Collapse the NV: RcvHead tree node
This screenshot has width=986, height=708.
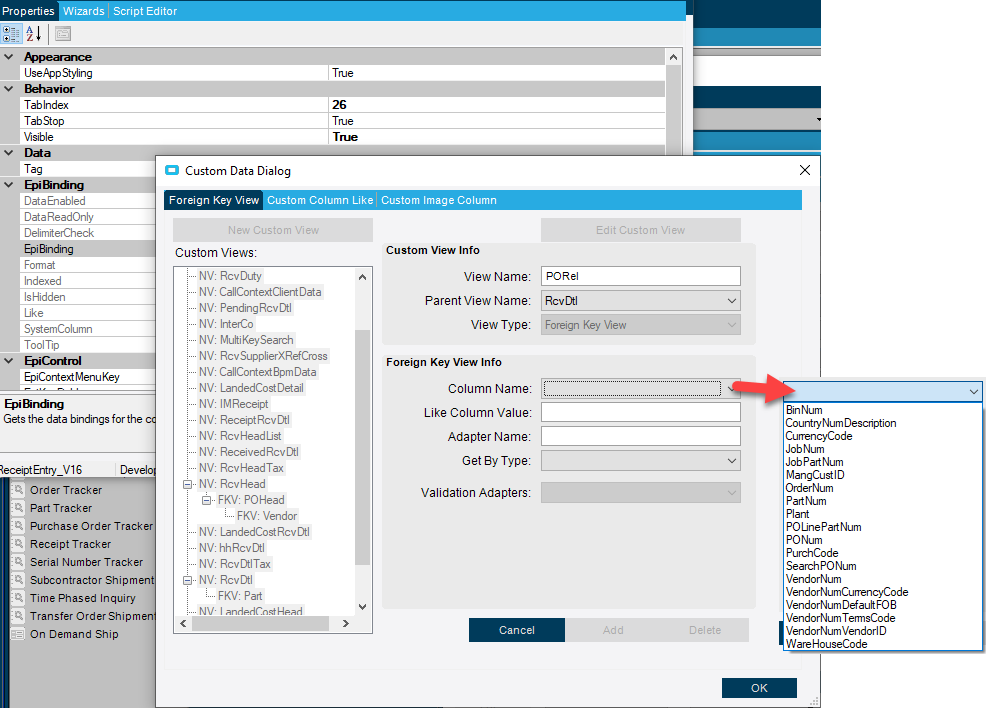point(187,484)
